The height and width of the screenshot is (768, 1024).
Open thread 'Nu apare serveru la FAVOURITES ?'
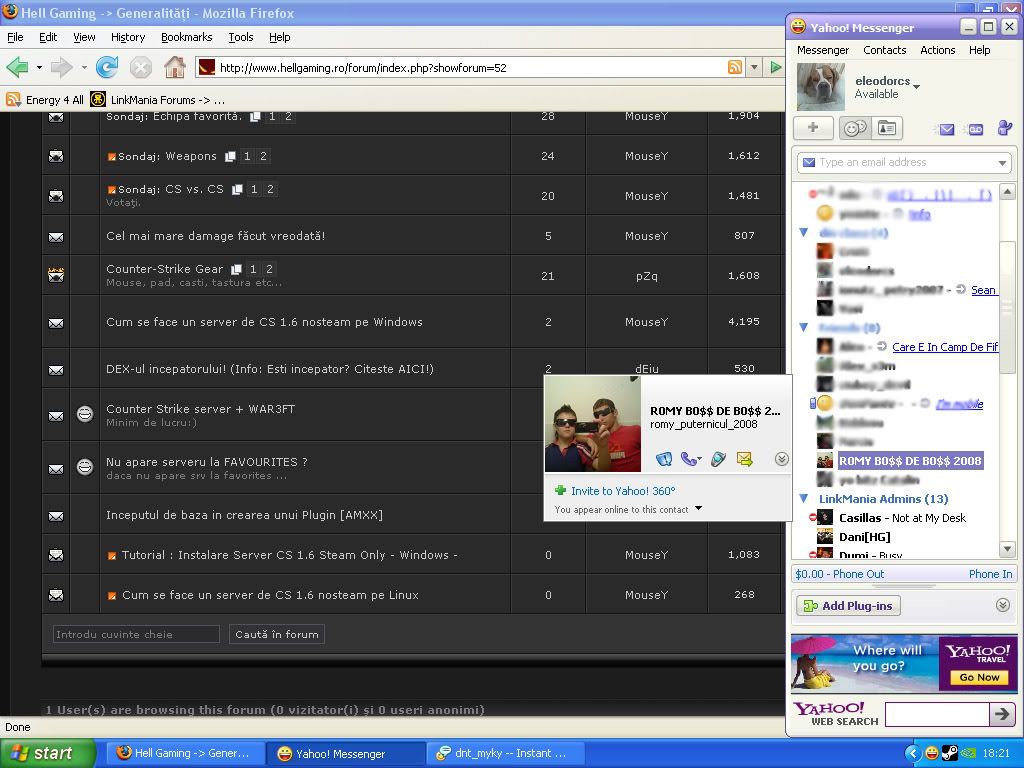206,462
